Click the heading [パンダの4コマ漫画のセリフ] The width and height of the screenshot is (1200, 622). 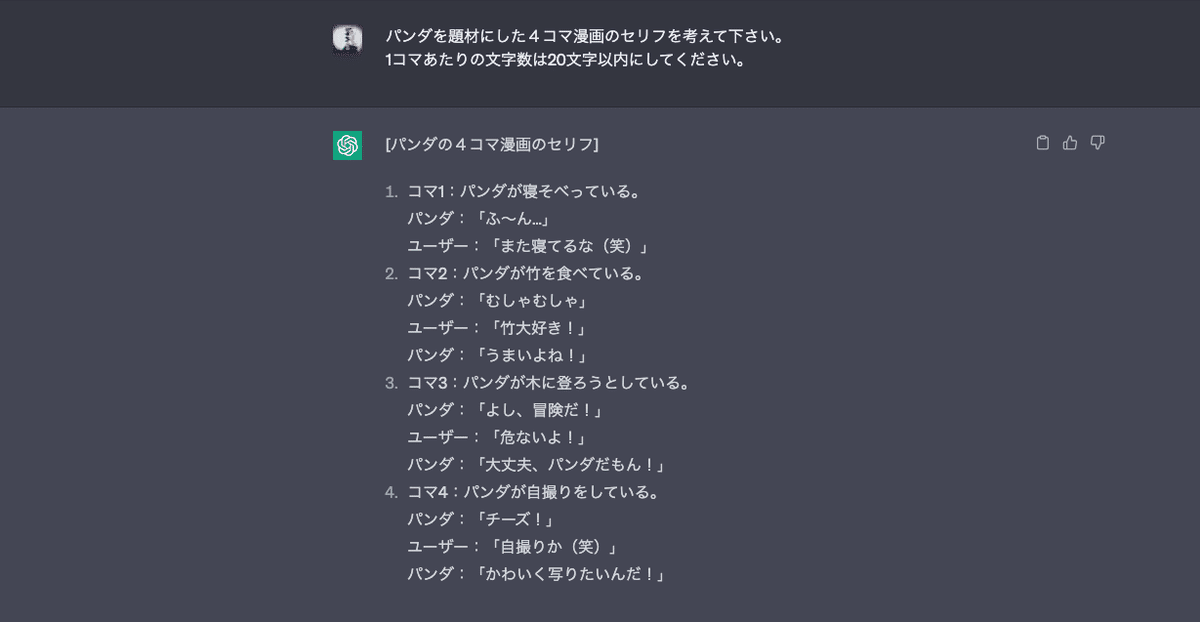[x=492, y=145]
